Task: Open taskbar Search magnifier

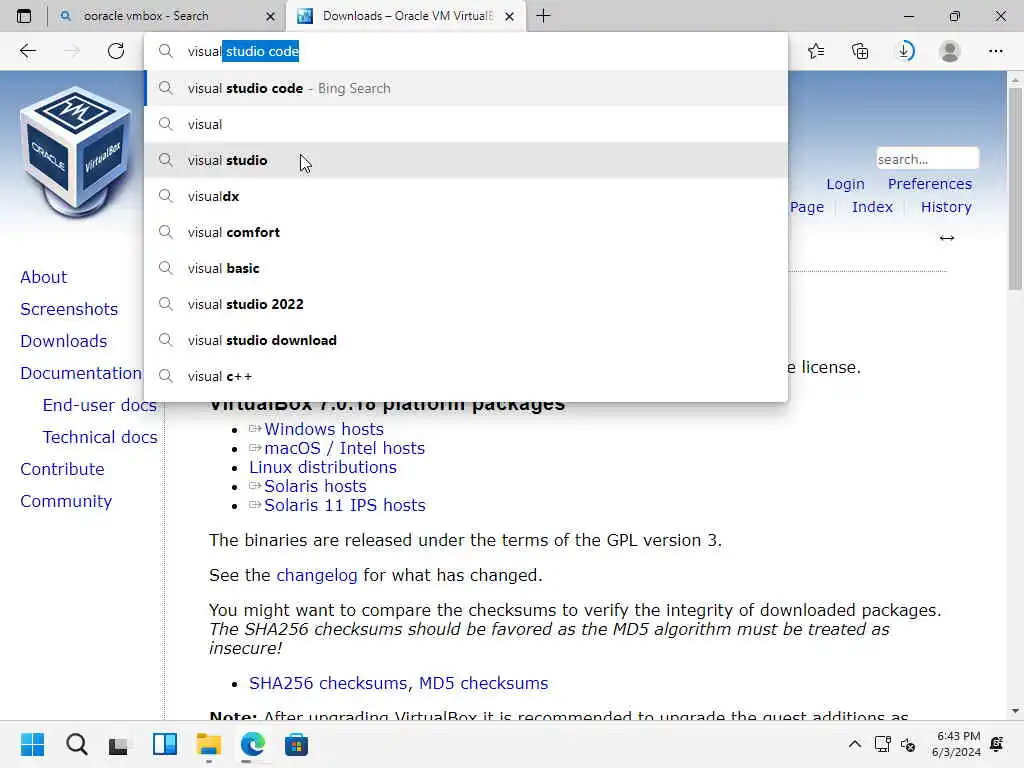Action: [x=76, y=744]
